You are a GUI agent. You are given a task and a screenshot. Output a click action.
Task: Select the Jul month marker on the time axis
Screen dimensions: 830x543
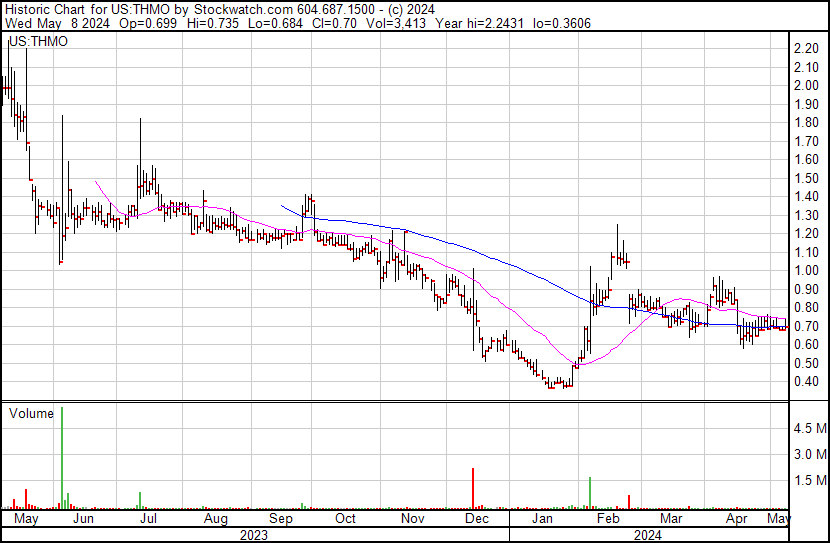149,519
